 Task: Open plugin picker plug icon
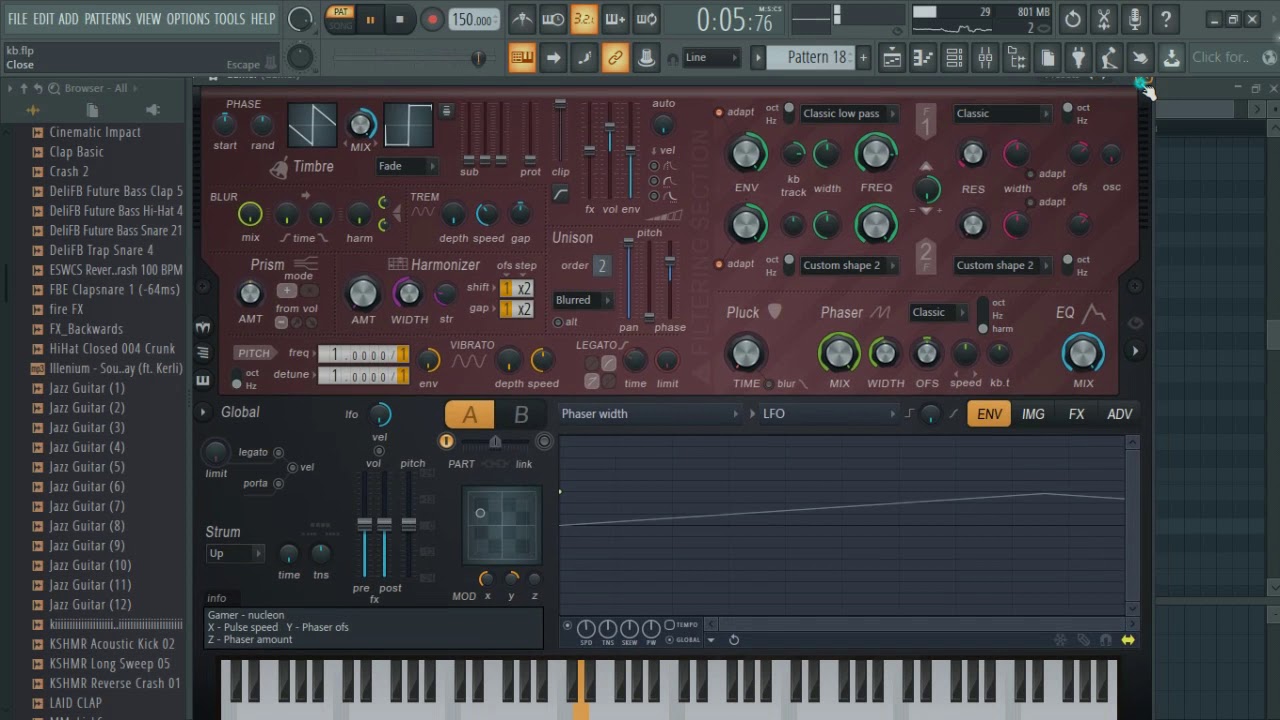click(x=1078, y=58)
